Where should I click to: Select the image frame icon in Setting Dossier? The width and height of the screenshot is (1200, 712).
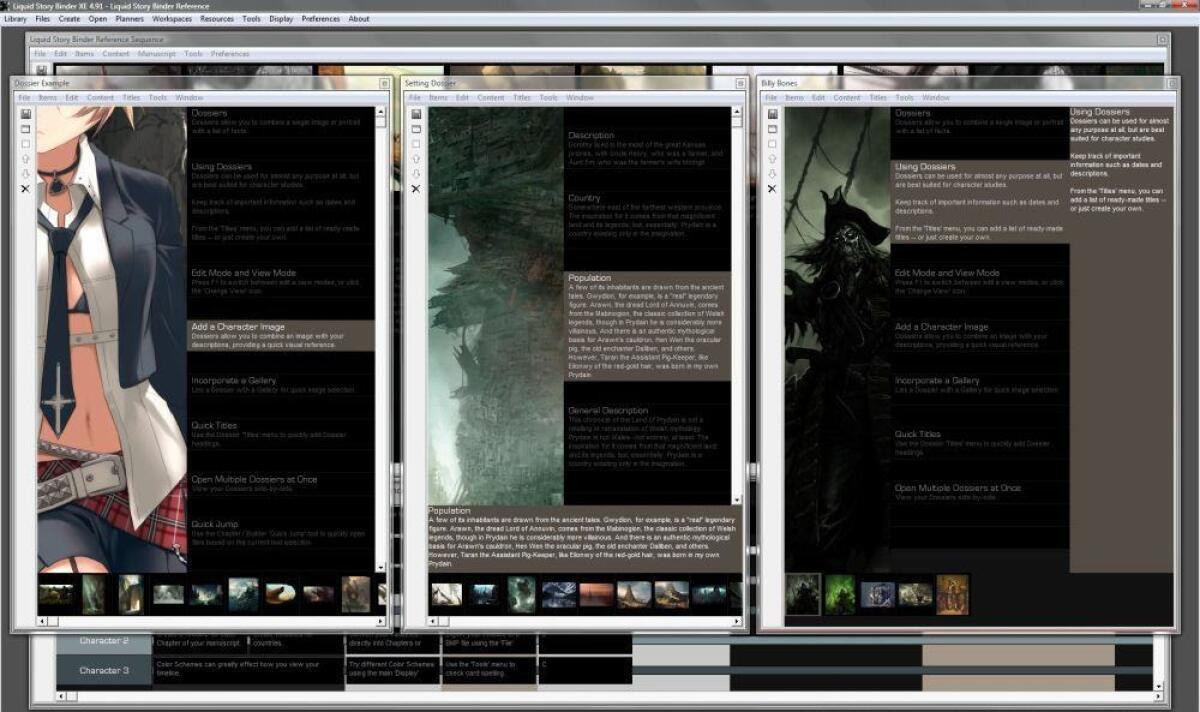[416, 128]
